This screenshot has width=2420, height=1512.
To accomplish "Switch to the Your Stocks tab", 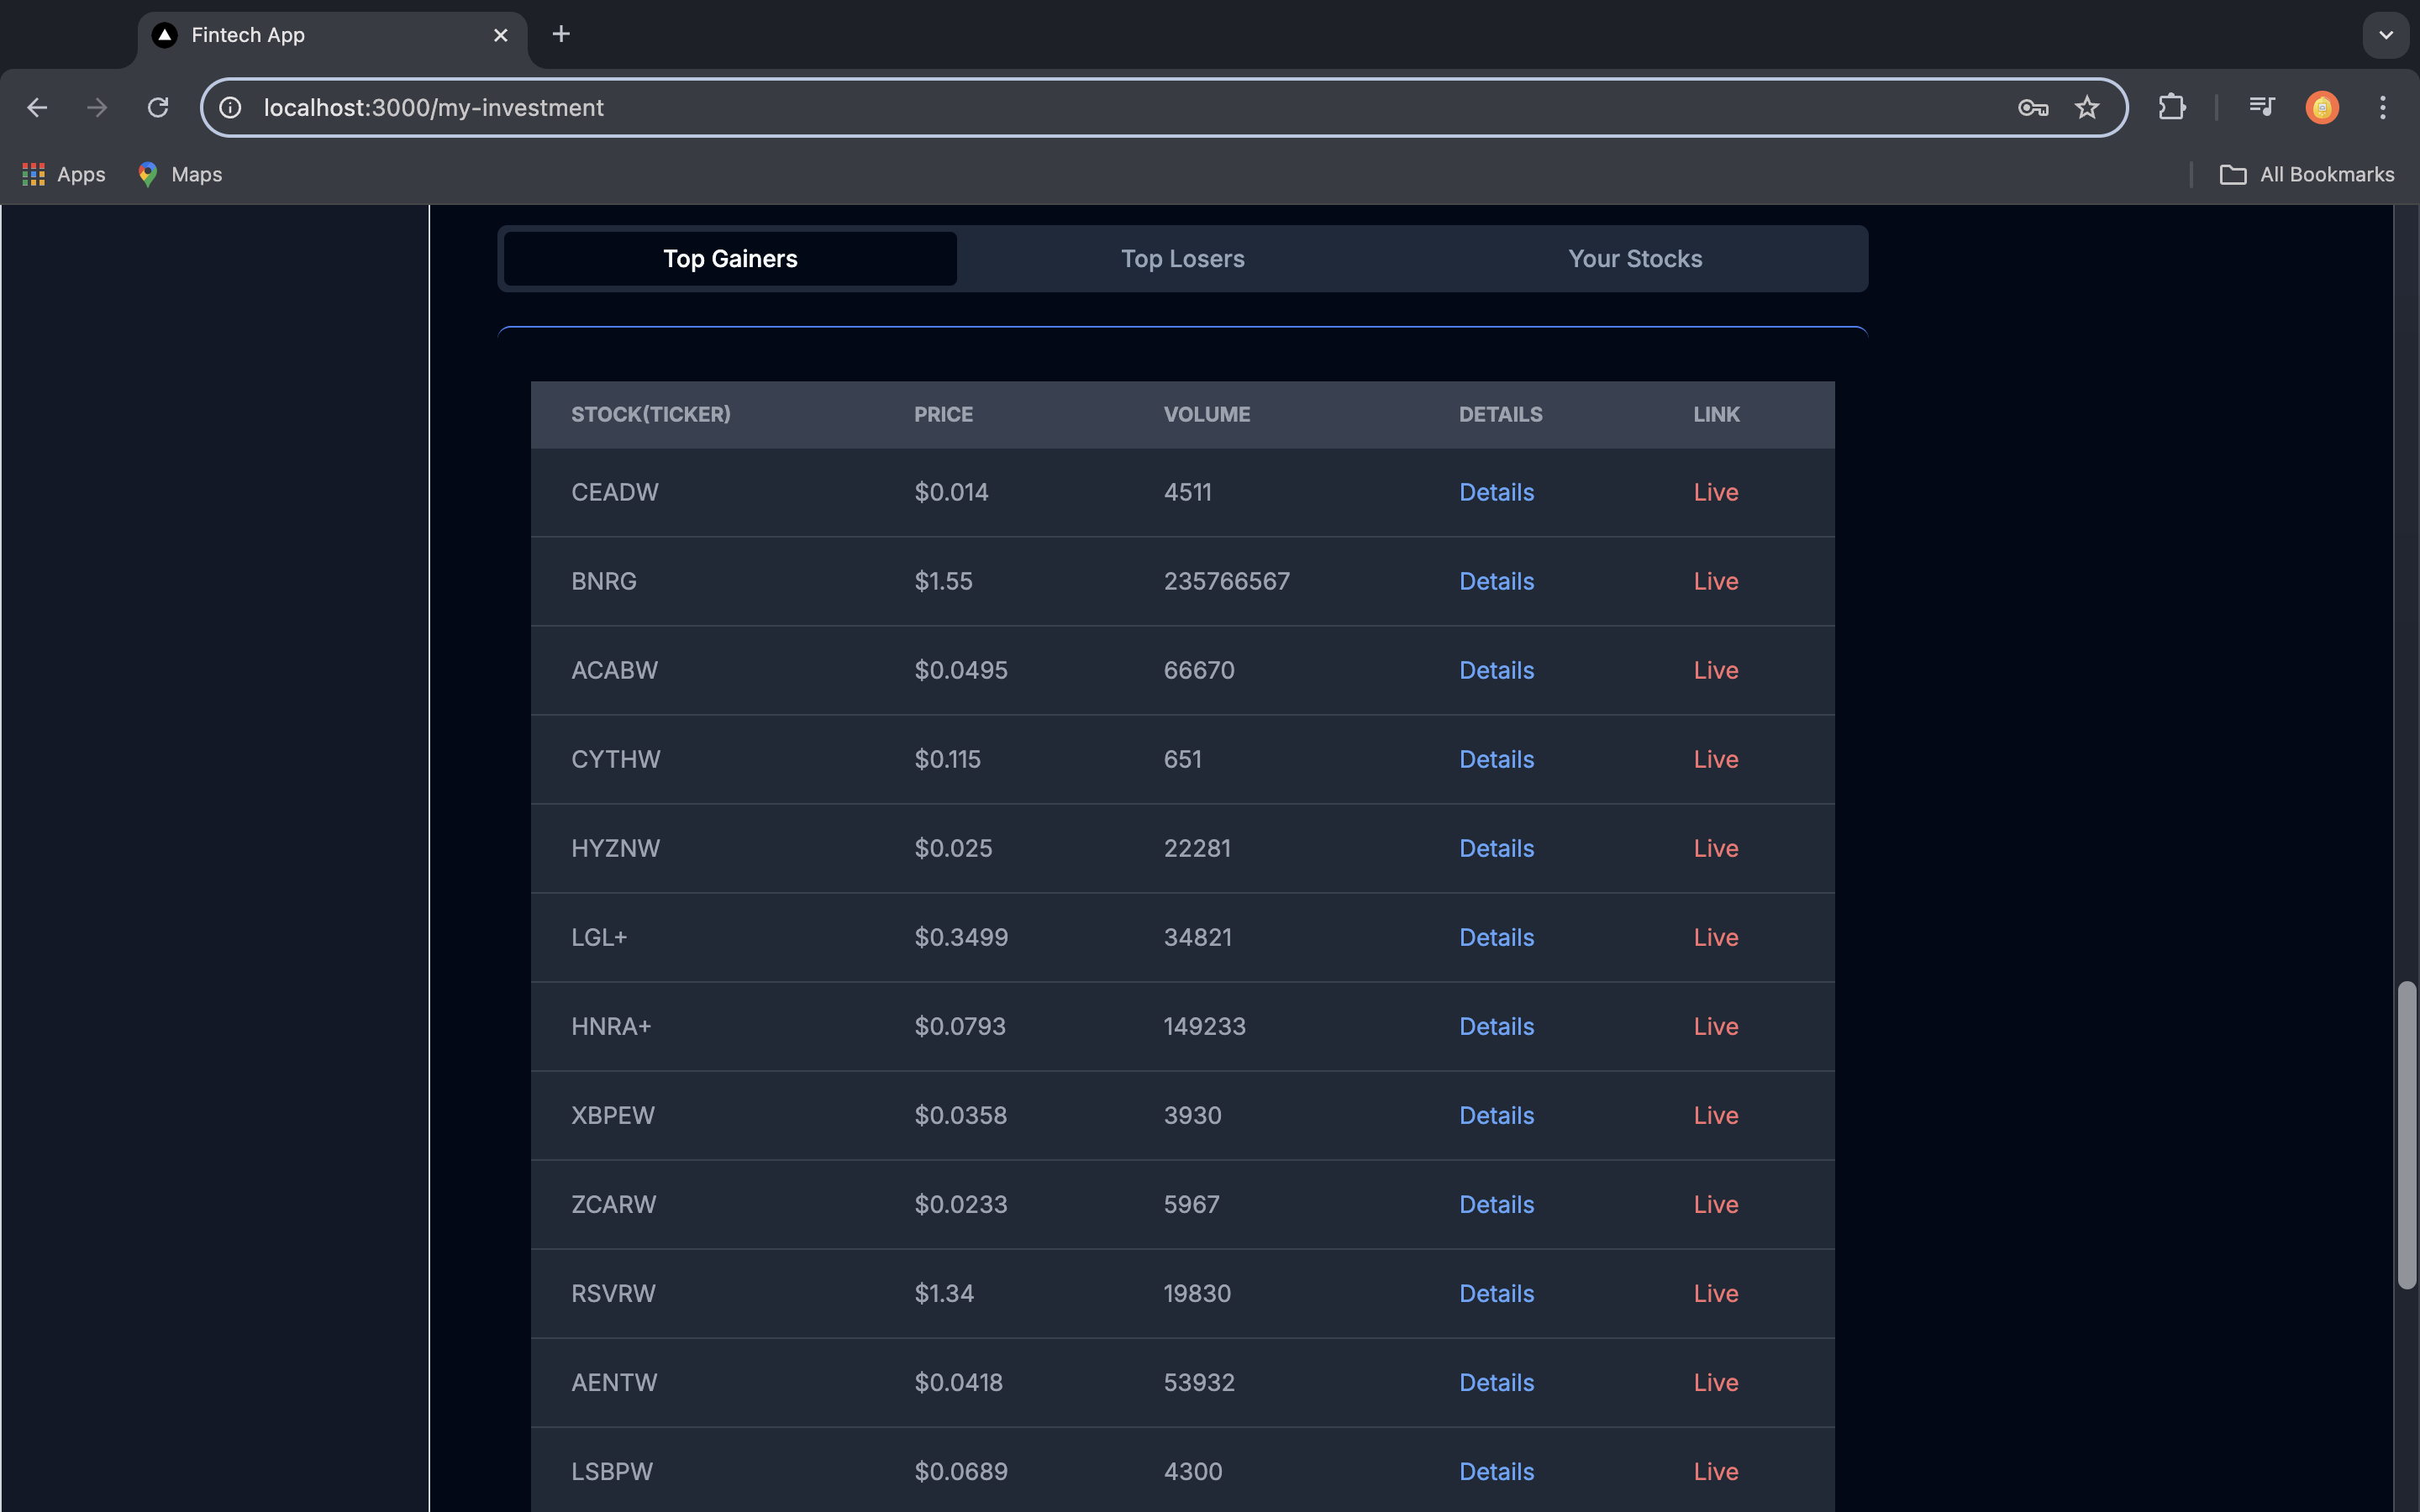I will coord(1634,259).
